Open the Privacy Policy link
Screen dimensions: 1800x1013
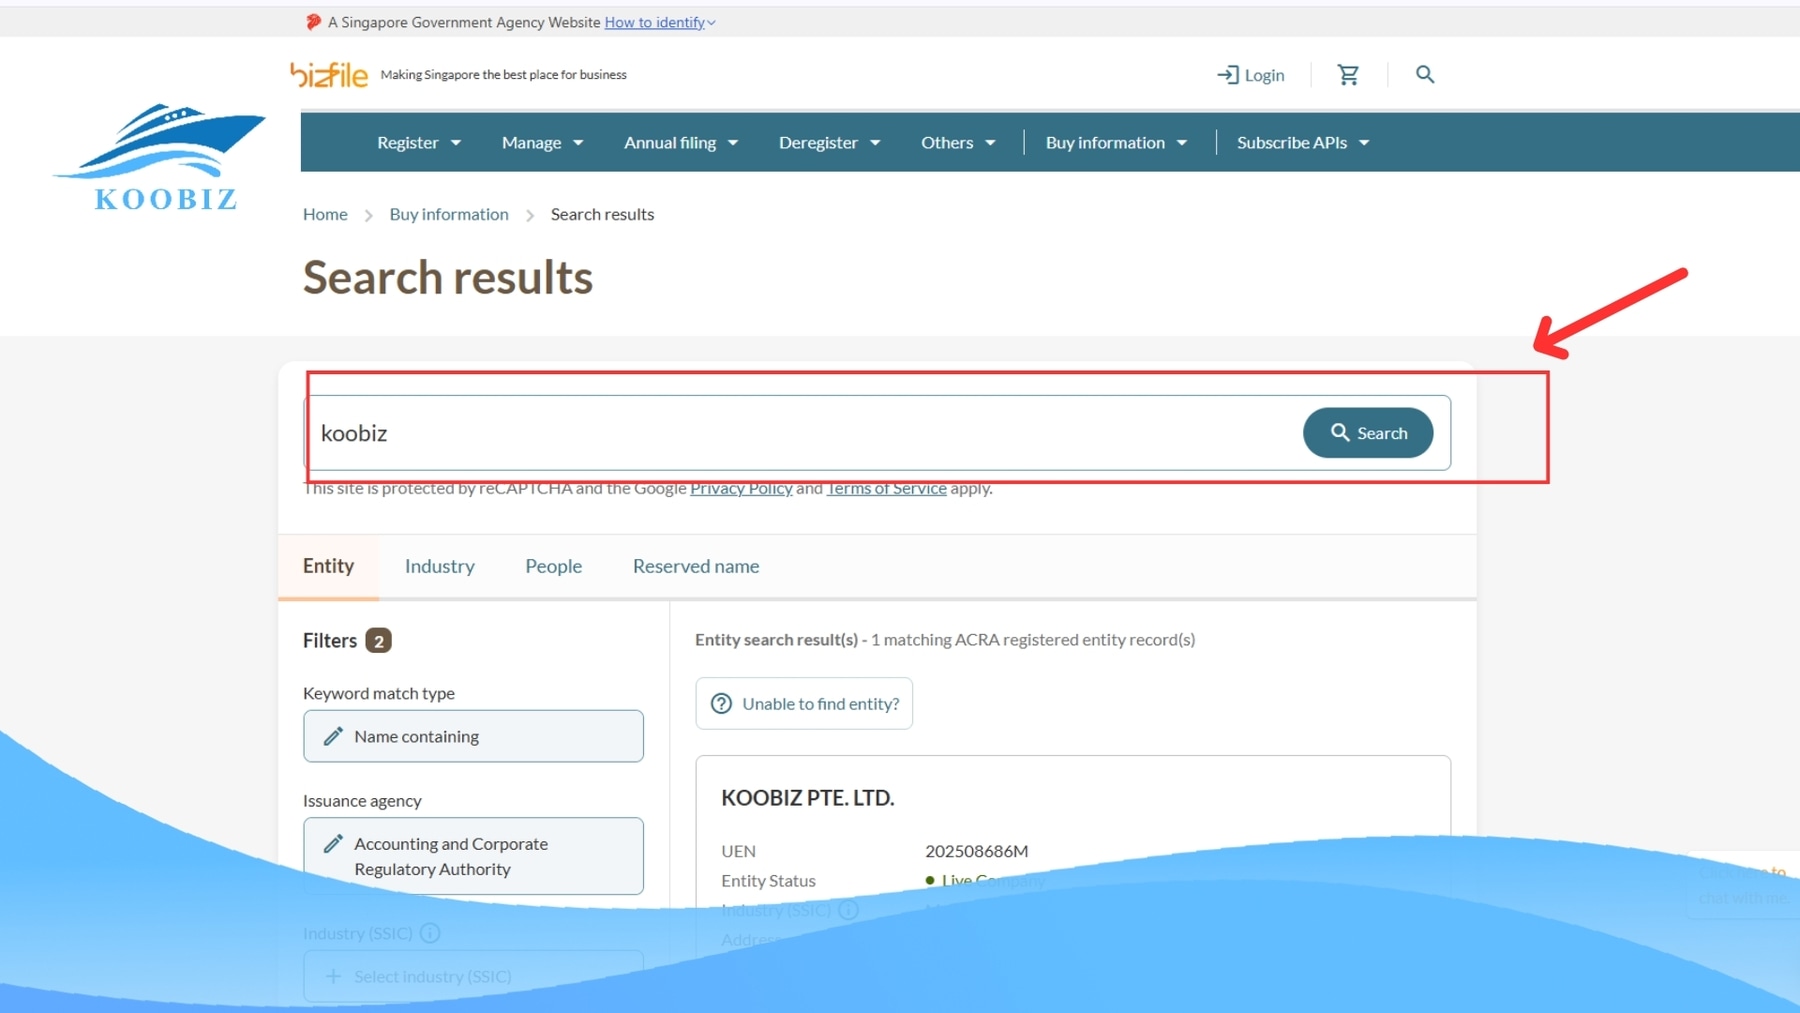pyautogui.click(x=740, y=488)
